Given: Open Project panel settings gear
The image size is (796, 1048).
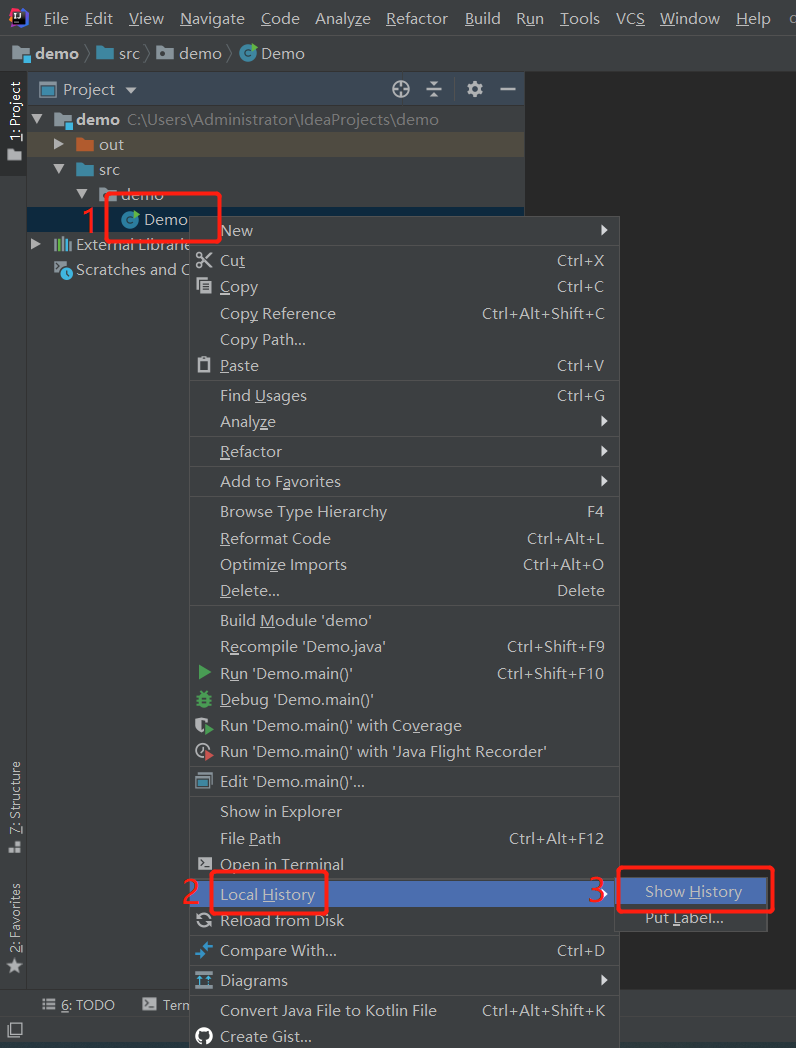Looking at the screenshot, I should point(475,89).
